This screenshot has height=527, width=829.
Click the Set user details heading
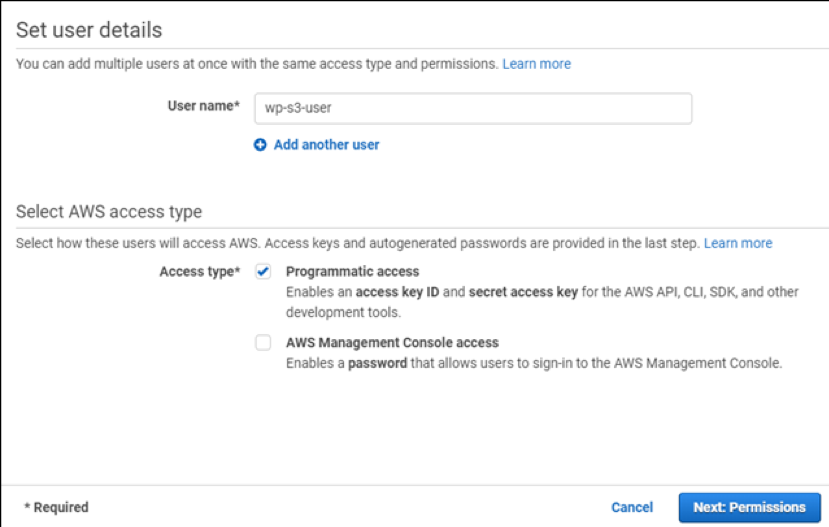(x=89, y=30)
